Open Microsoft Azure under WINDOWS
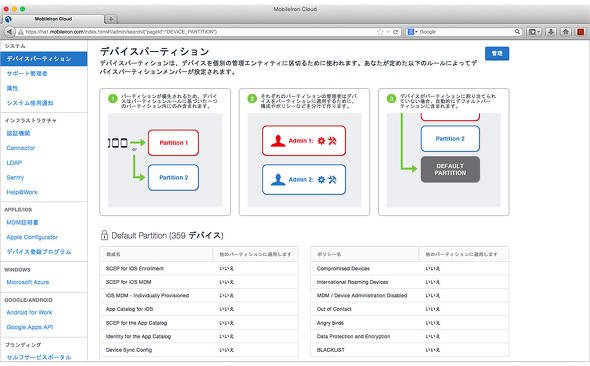Image resolution: width=590 pixels, height=366 pixels. click(28, 282)
